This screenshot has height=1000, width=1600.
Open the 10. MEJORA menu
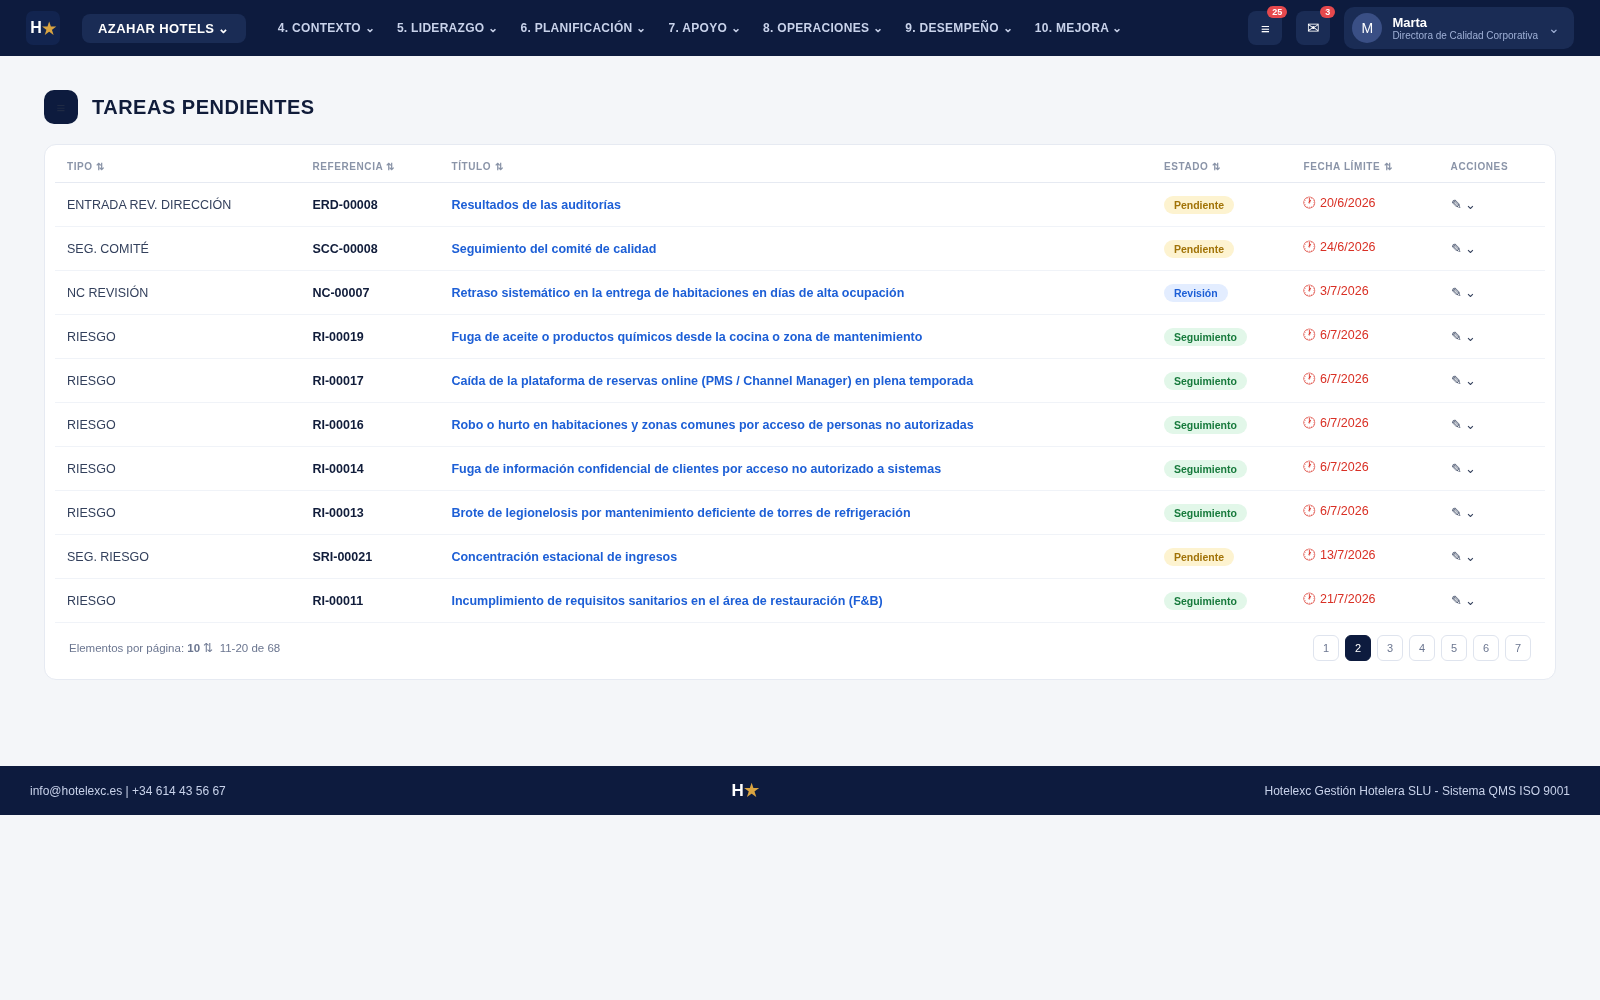[x=1077, y=28]
